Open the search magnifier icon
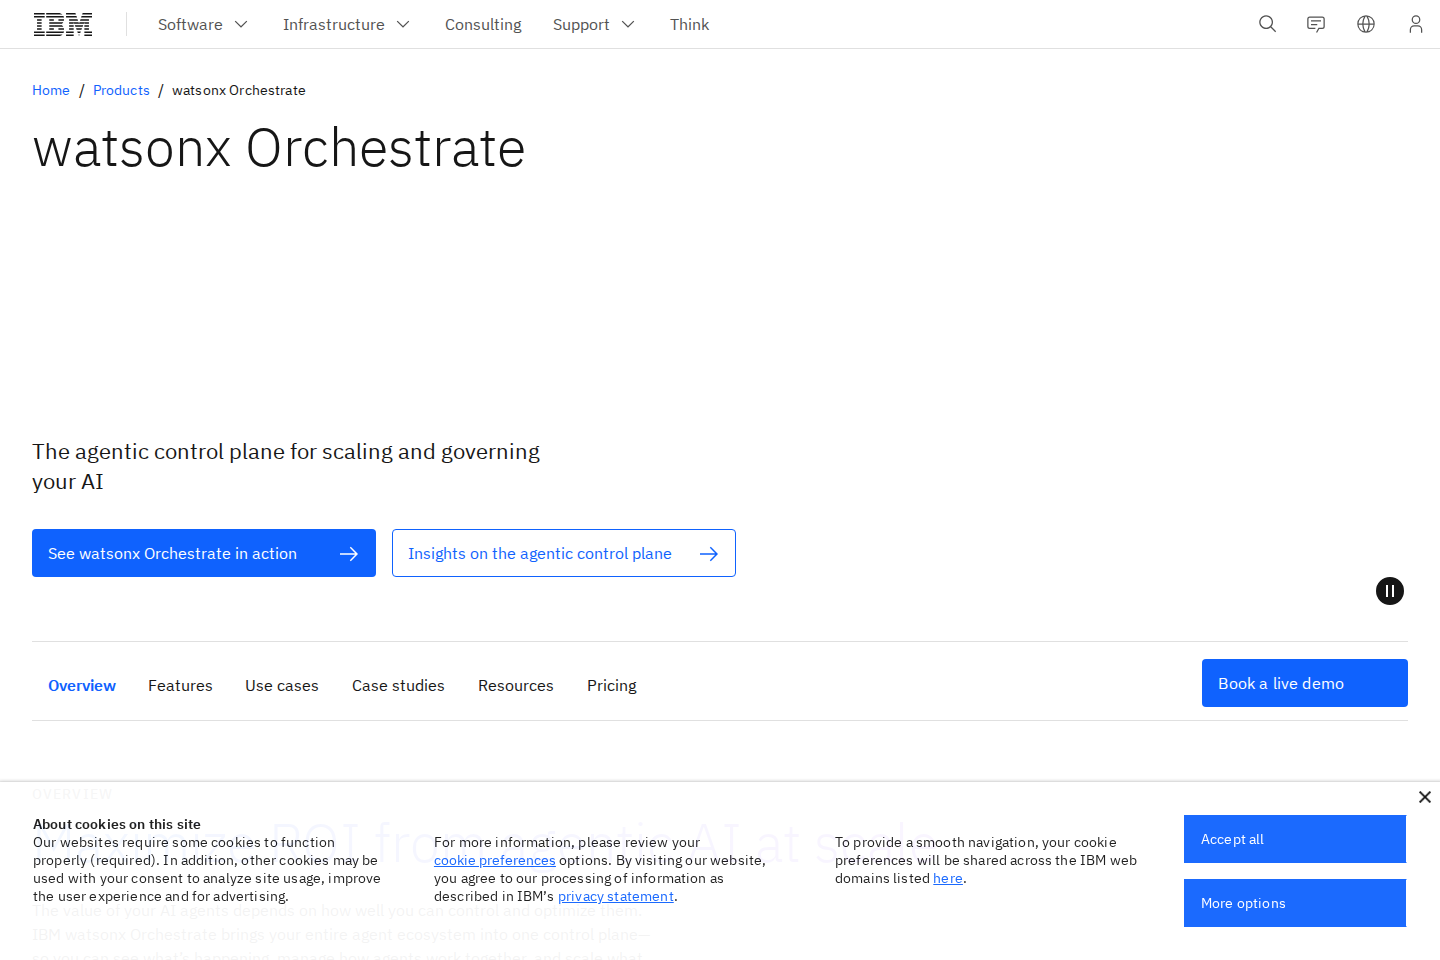Screen dimensions: 1440x960 [1267, 24]
